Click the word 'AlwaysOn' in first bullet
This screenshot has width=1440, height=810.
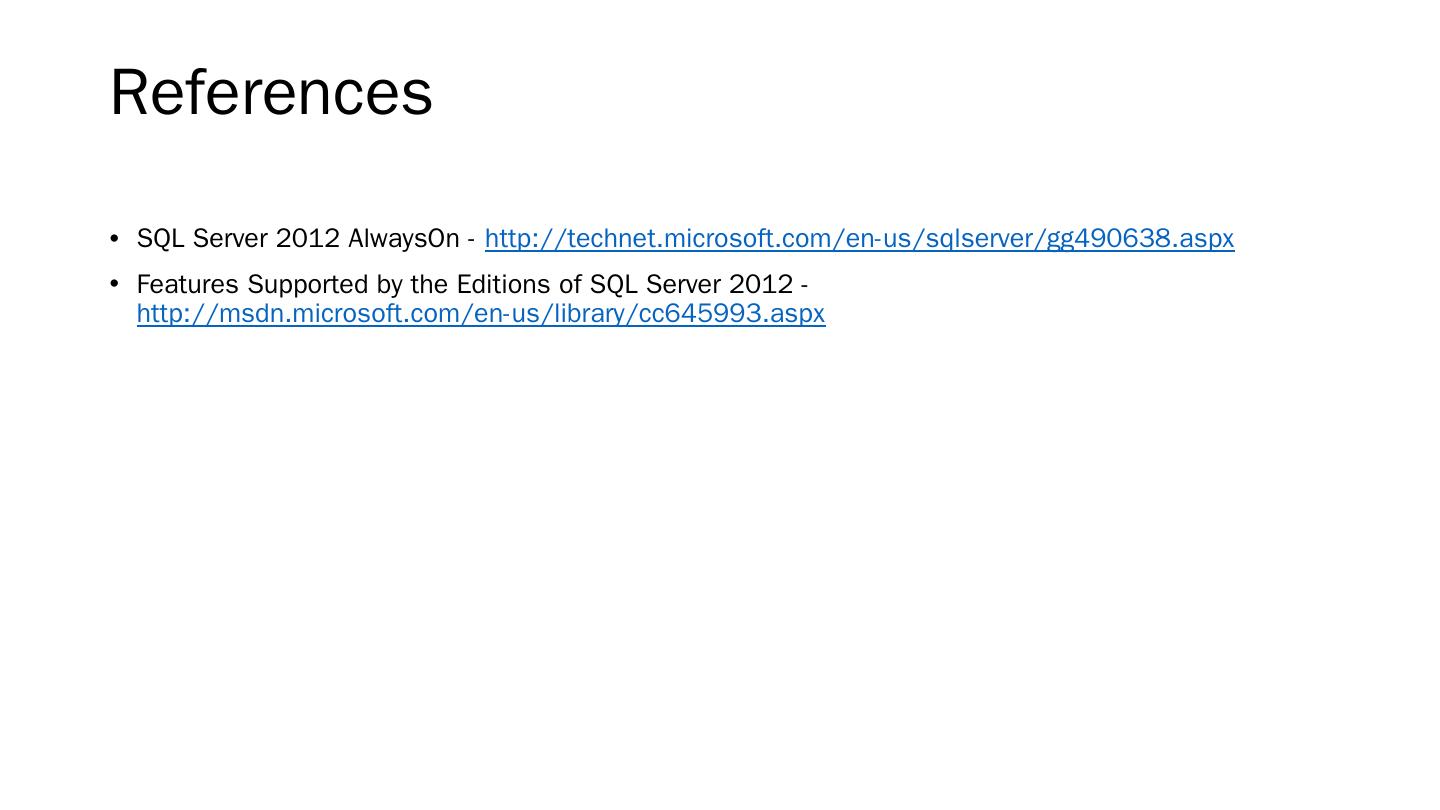(403, 239)
